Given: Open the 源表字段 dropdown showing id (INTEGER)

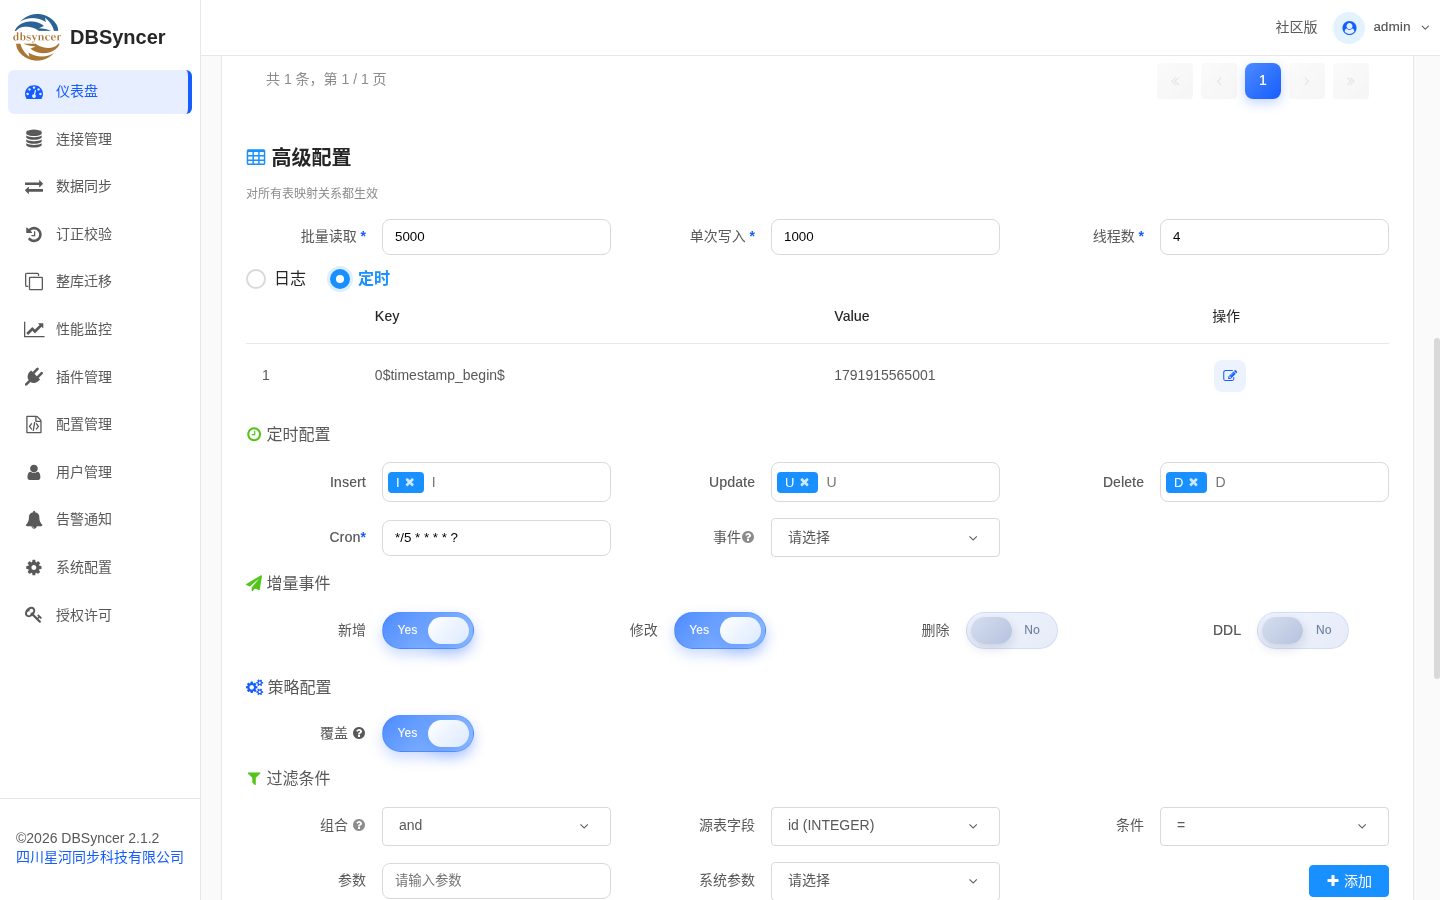Looking at the screenshot, I should pos(885,826).
